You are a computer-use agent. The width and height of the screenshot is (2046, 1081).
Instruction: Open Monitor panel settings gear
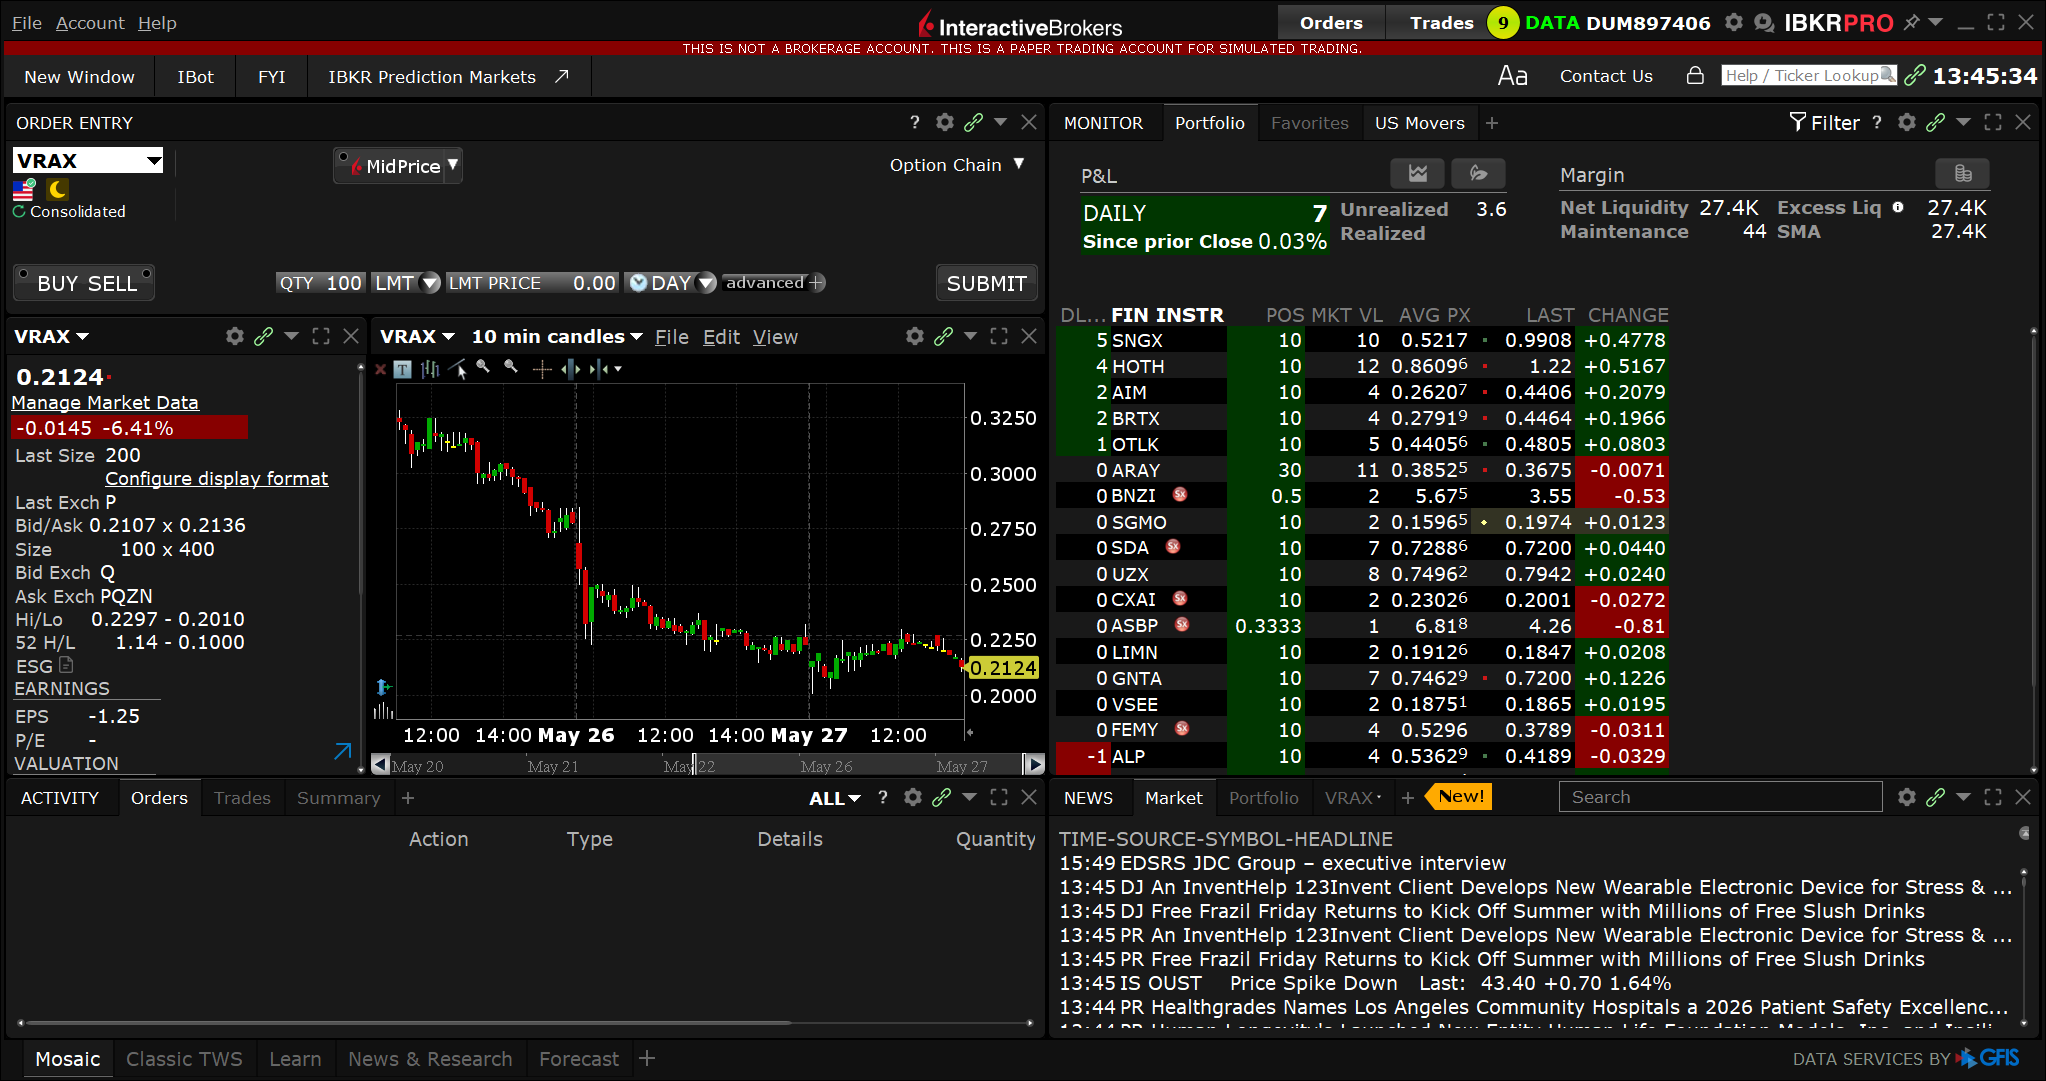click(1906, 122)
